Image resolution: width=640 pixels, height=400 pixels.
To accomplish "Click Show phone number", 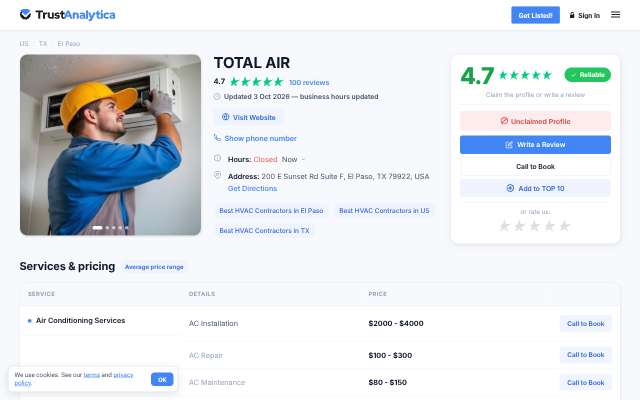I will 260,138.
